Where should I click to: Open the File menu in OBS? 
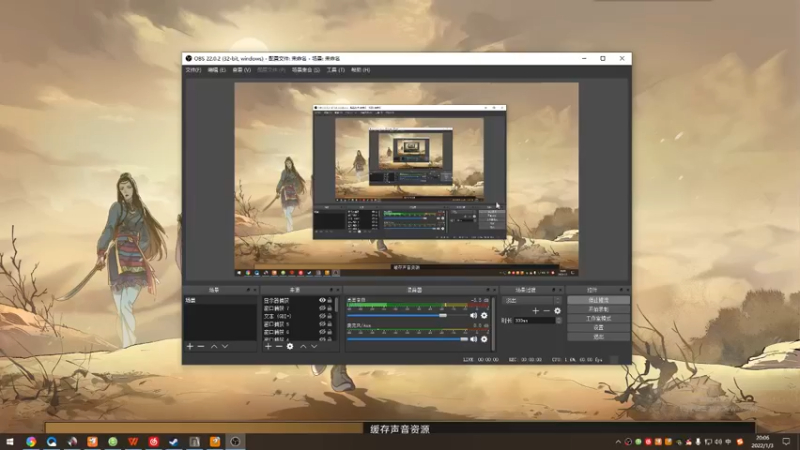pos(193,70)
